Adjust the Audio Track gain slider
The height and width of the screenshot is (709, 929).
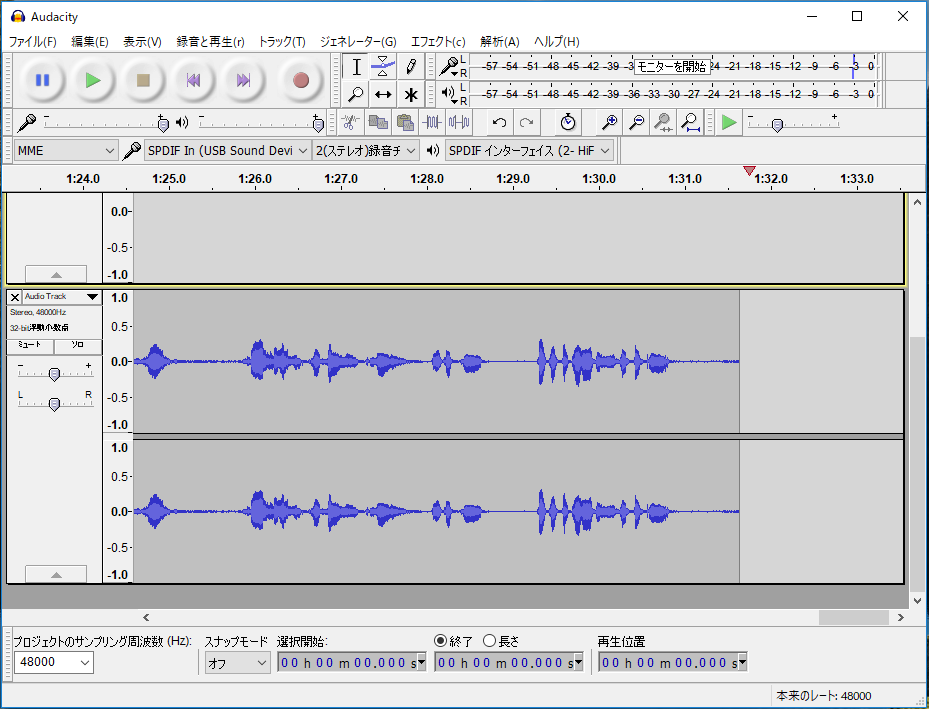click(54, 374)
